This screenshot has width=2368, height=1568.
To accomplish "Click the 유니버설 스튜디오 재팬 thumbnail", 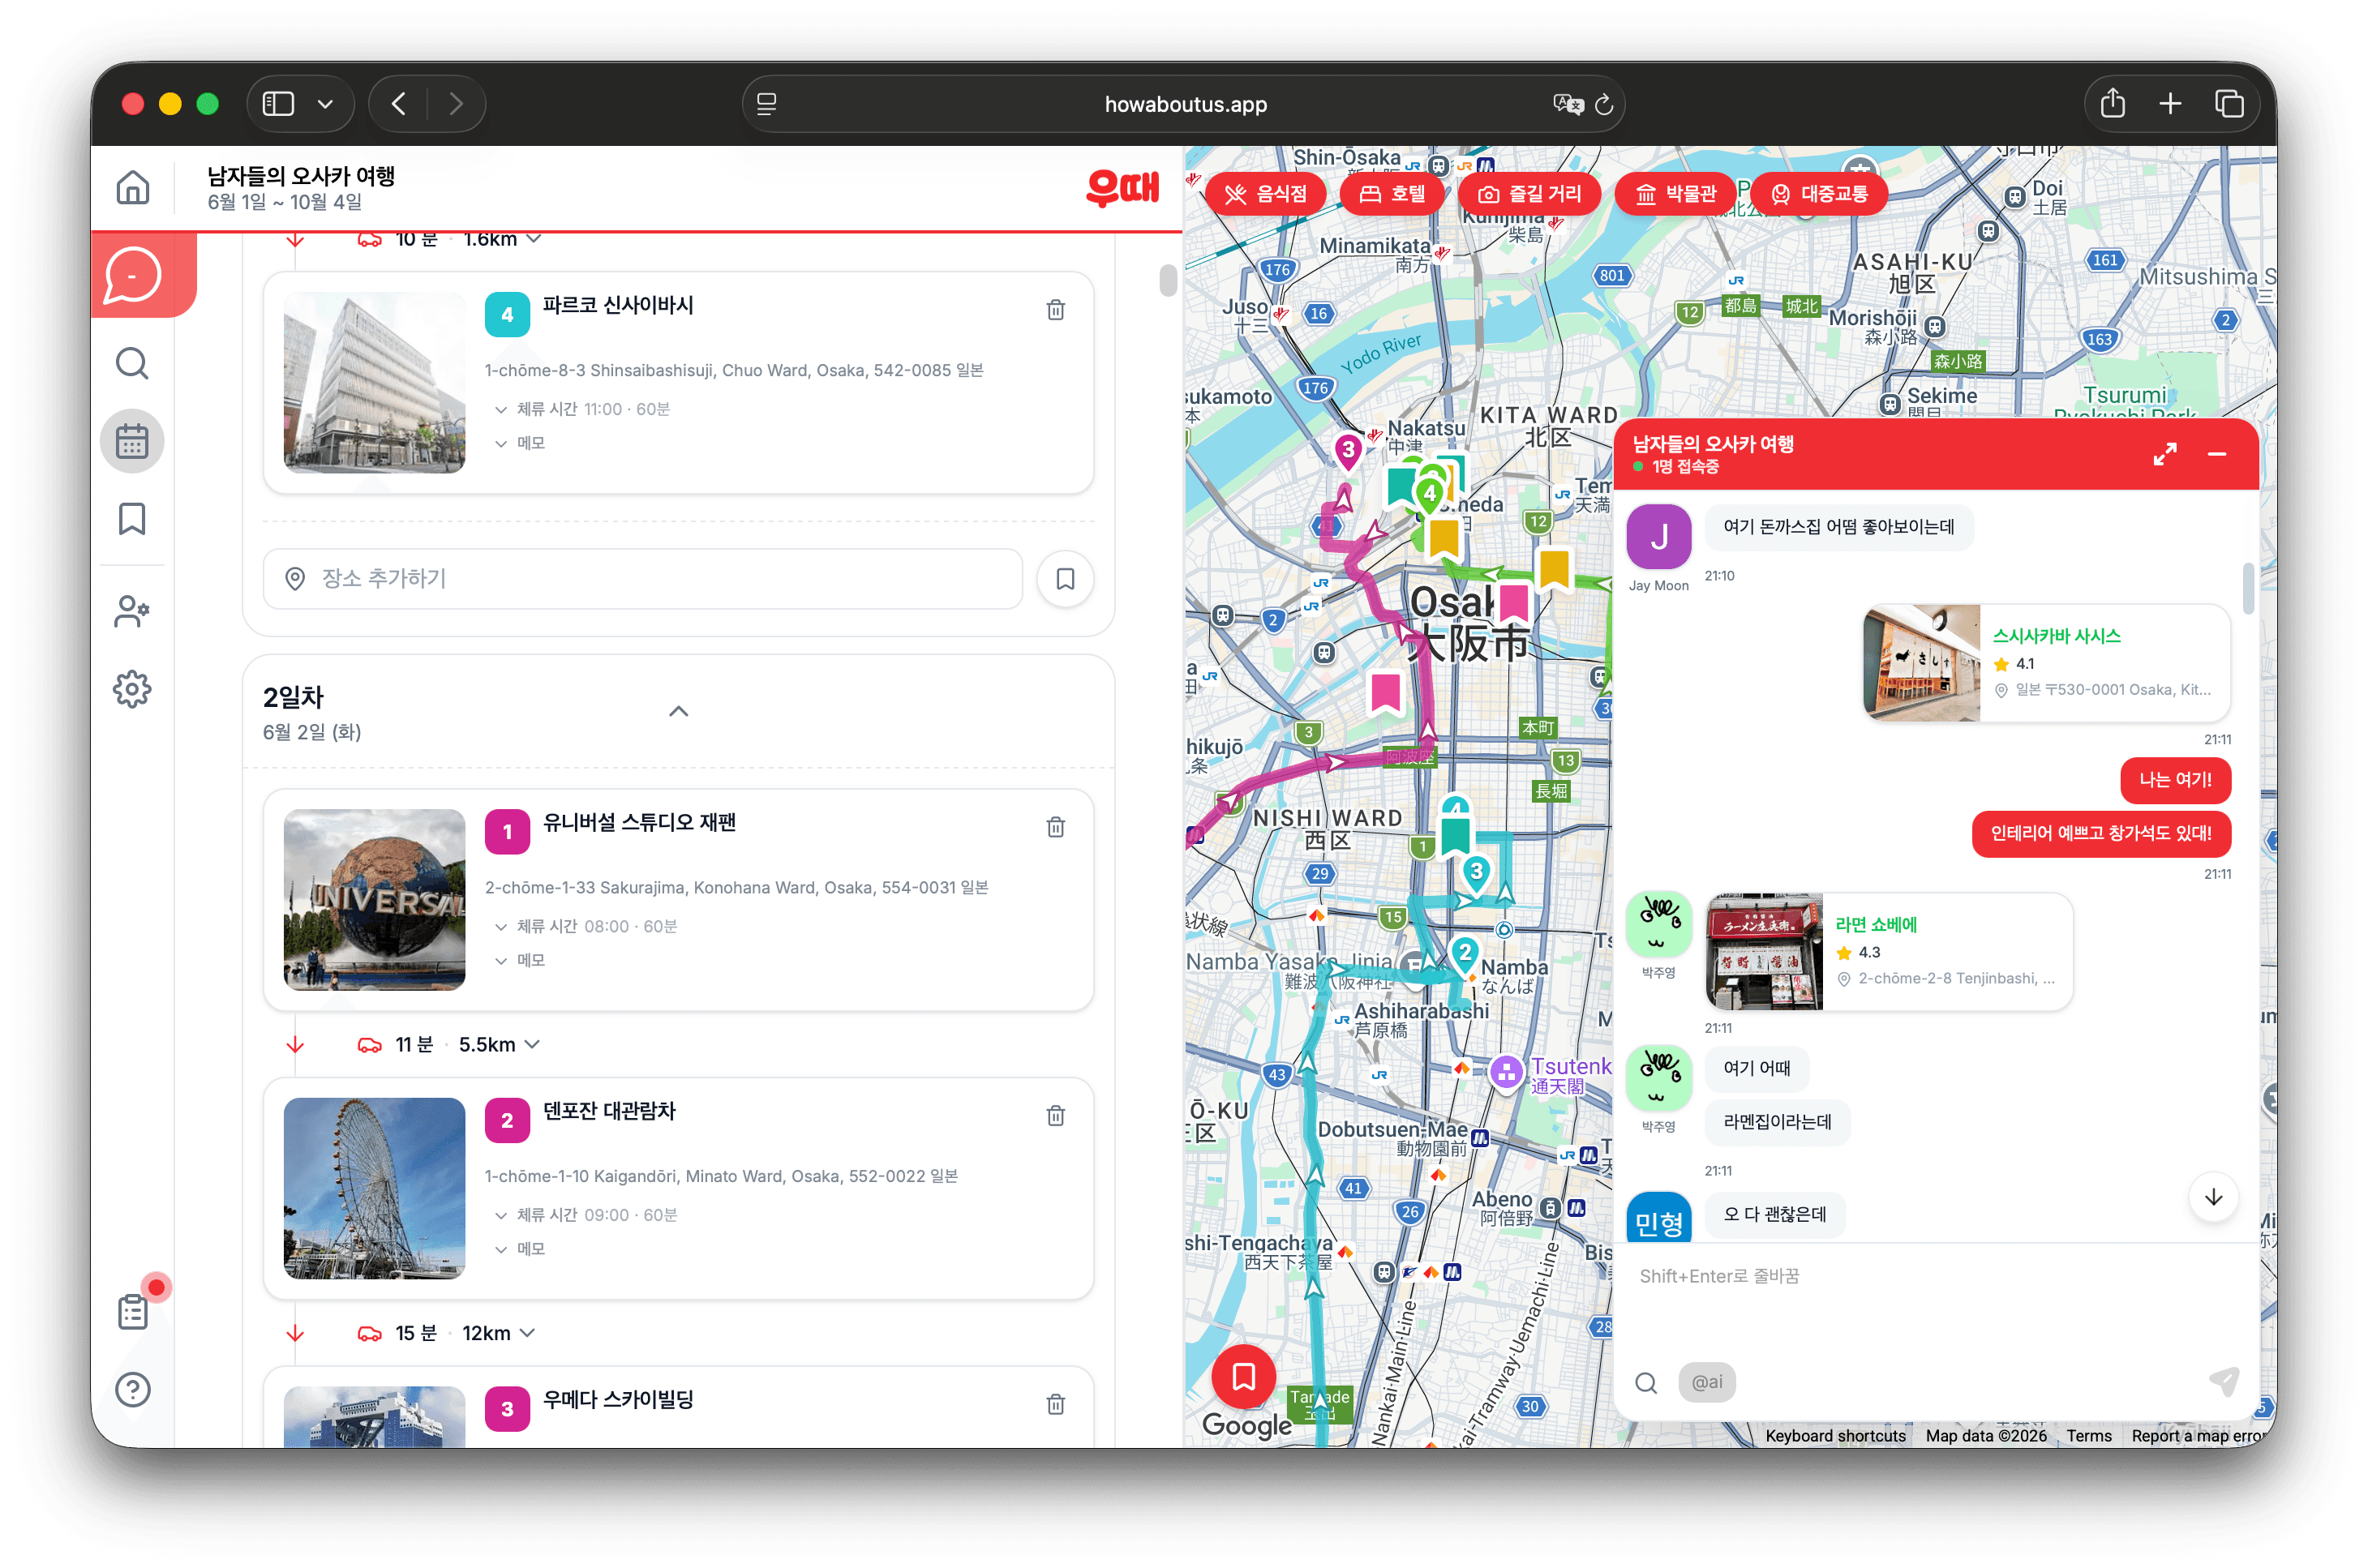I will [374, 900].
